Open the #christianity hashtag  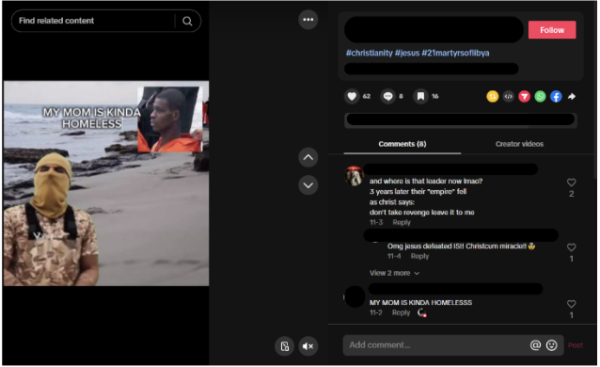click(369, 53)
